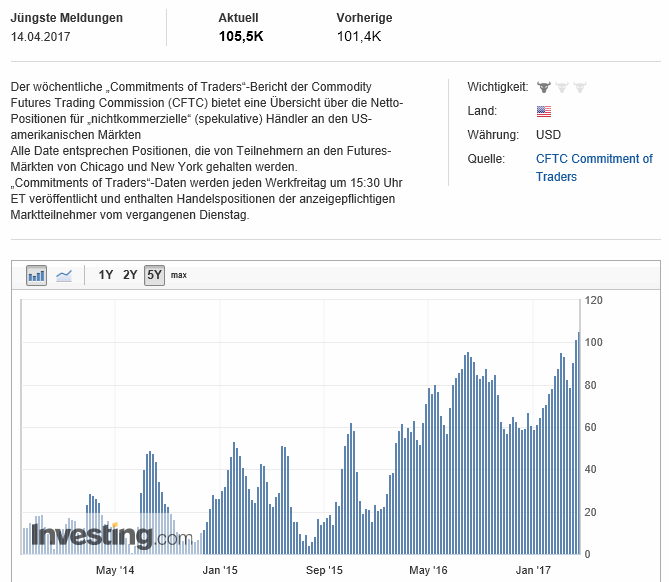The height and width of the screenshot is (582, 669).
Task: Click the 80 y-axis label
Action: (x=590, y=385)
